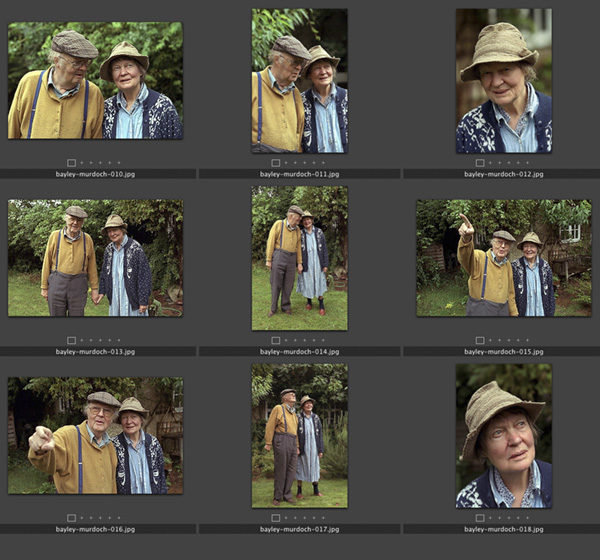Toggle the checkbox under bayley-murdoch-014.jpg

(276, 340)
